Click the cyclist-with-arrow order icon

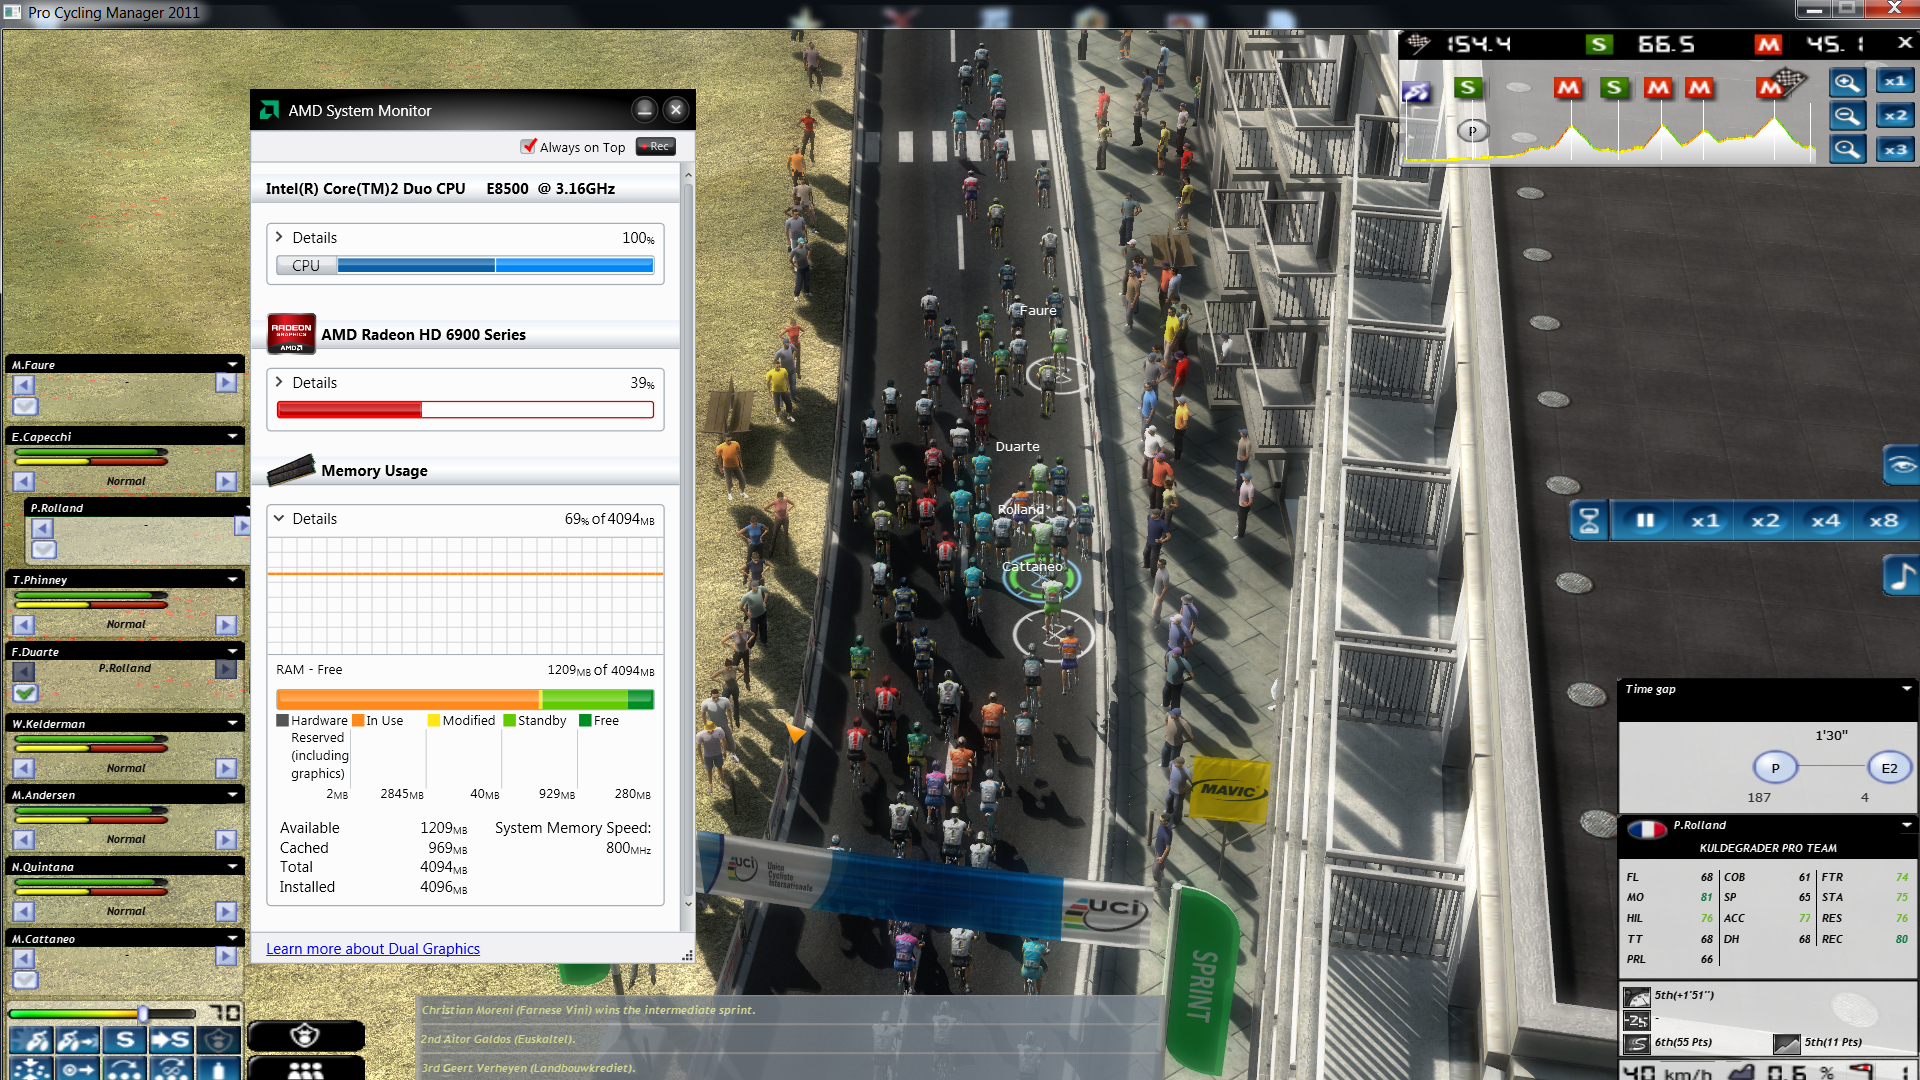pyautogui.click(x=78, y=1040)
